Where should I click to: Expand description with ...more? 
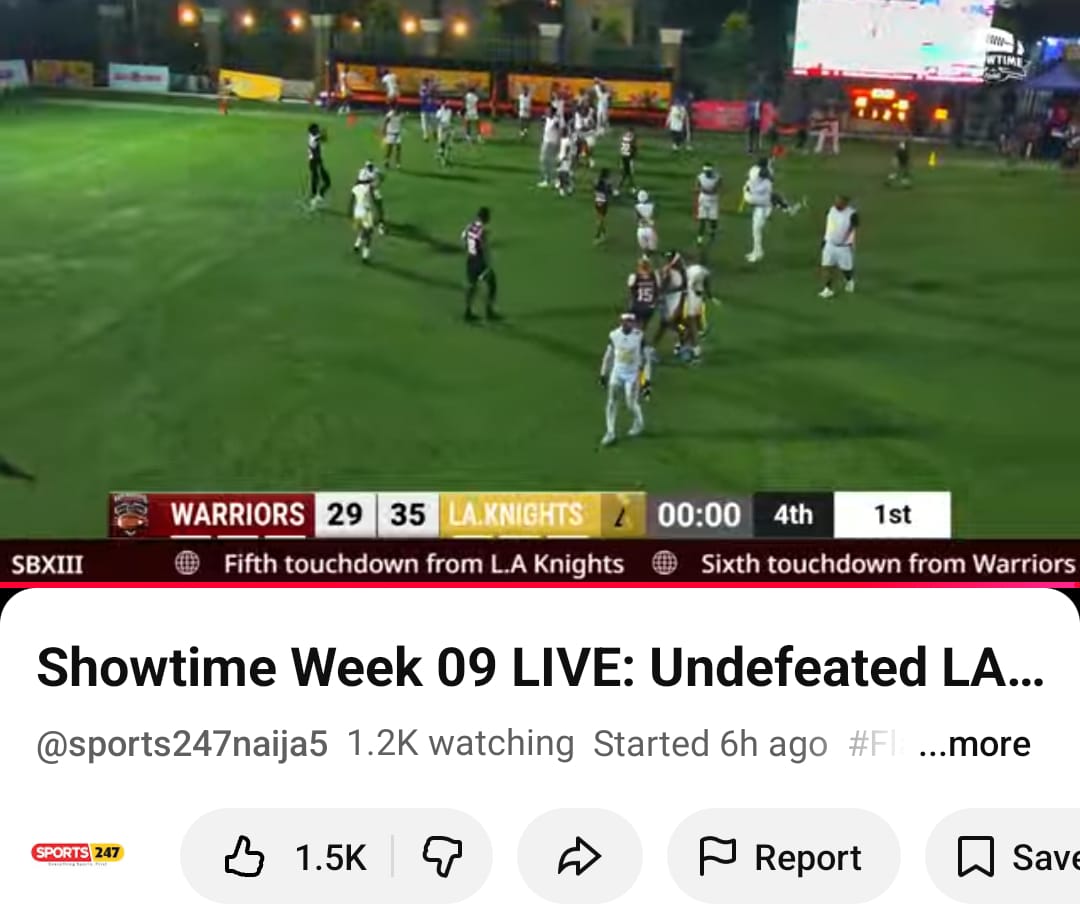click(x=974, y=744)
